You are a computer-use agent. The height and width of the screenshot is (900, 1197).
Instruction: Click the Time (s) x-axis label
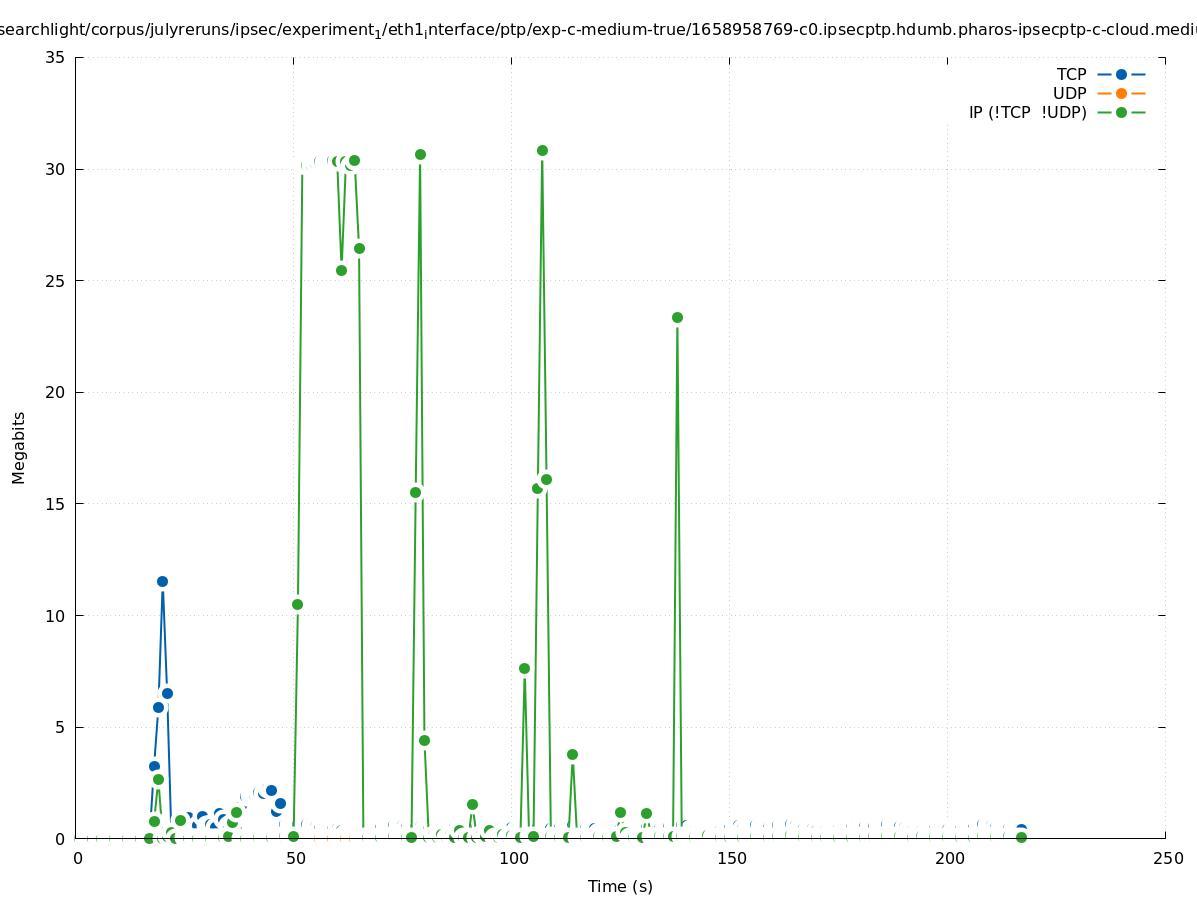[620, 886]
